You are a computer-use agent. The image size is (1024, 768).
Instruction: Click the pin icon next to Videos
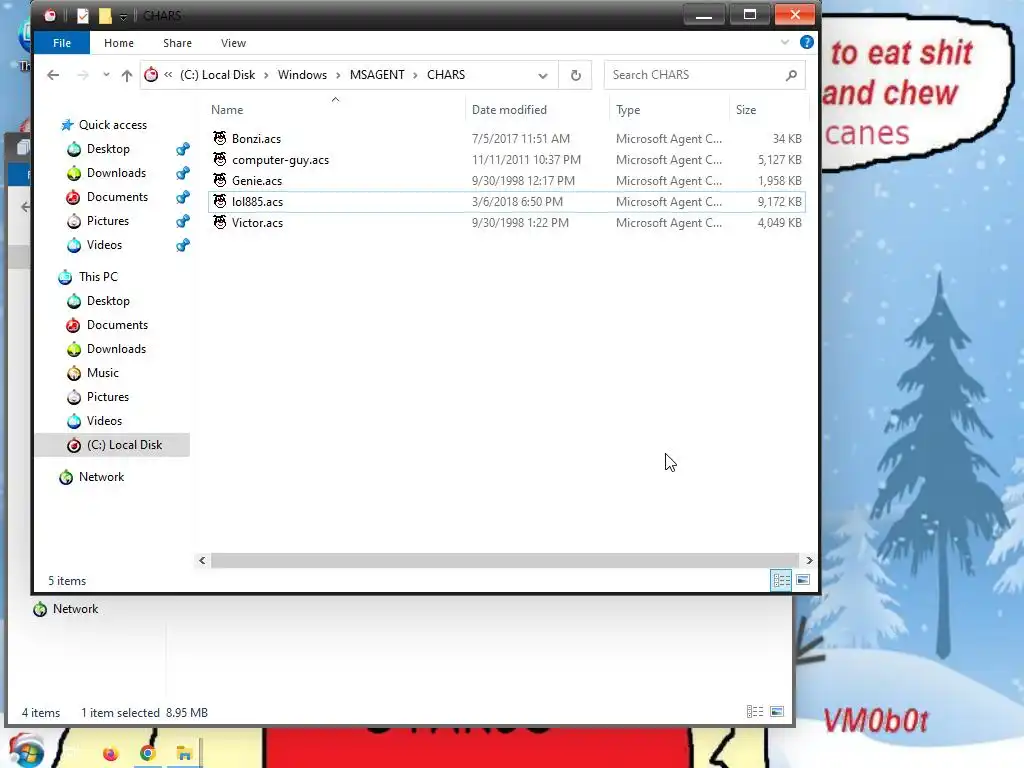pyautogui.click(x=183, y=245)
